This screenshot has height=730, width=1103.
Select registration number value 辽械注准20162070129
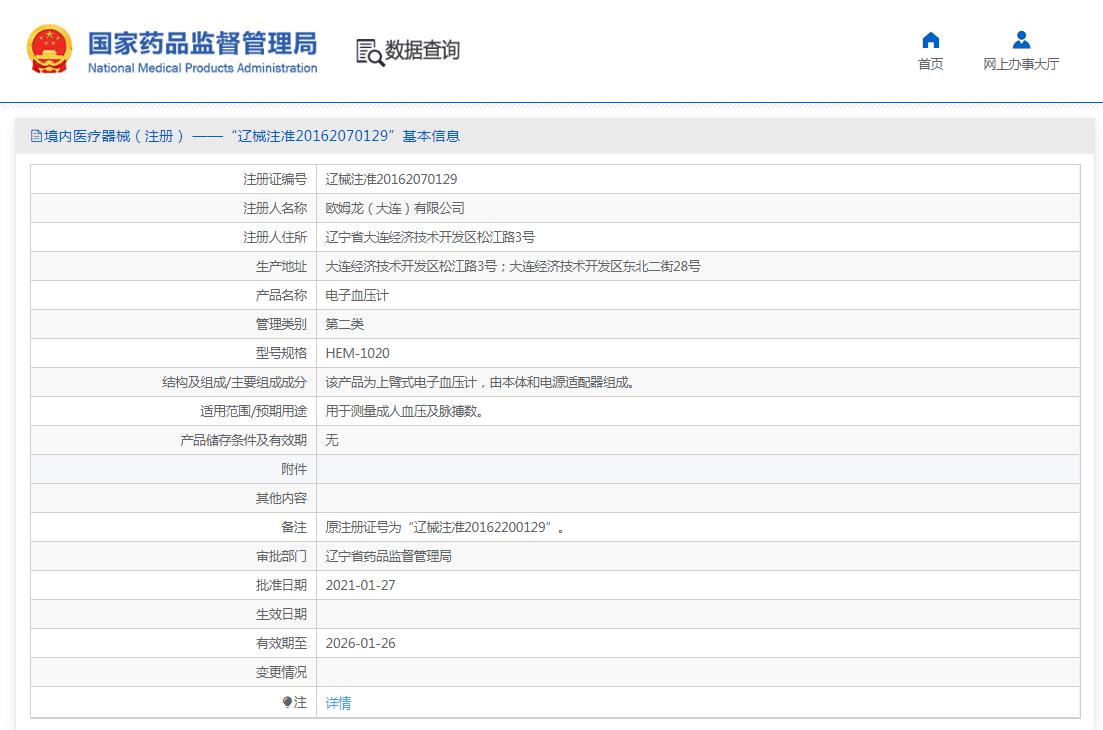pos(391,179)
